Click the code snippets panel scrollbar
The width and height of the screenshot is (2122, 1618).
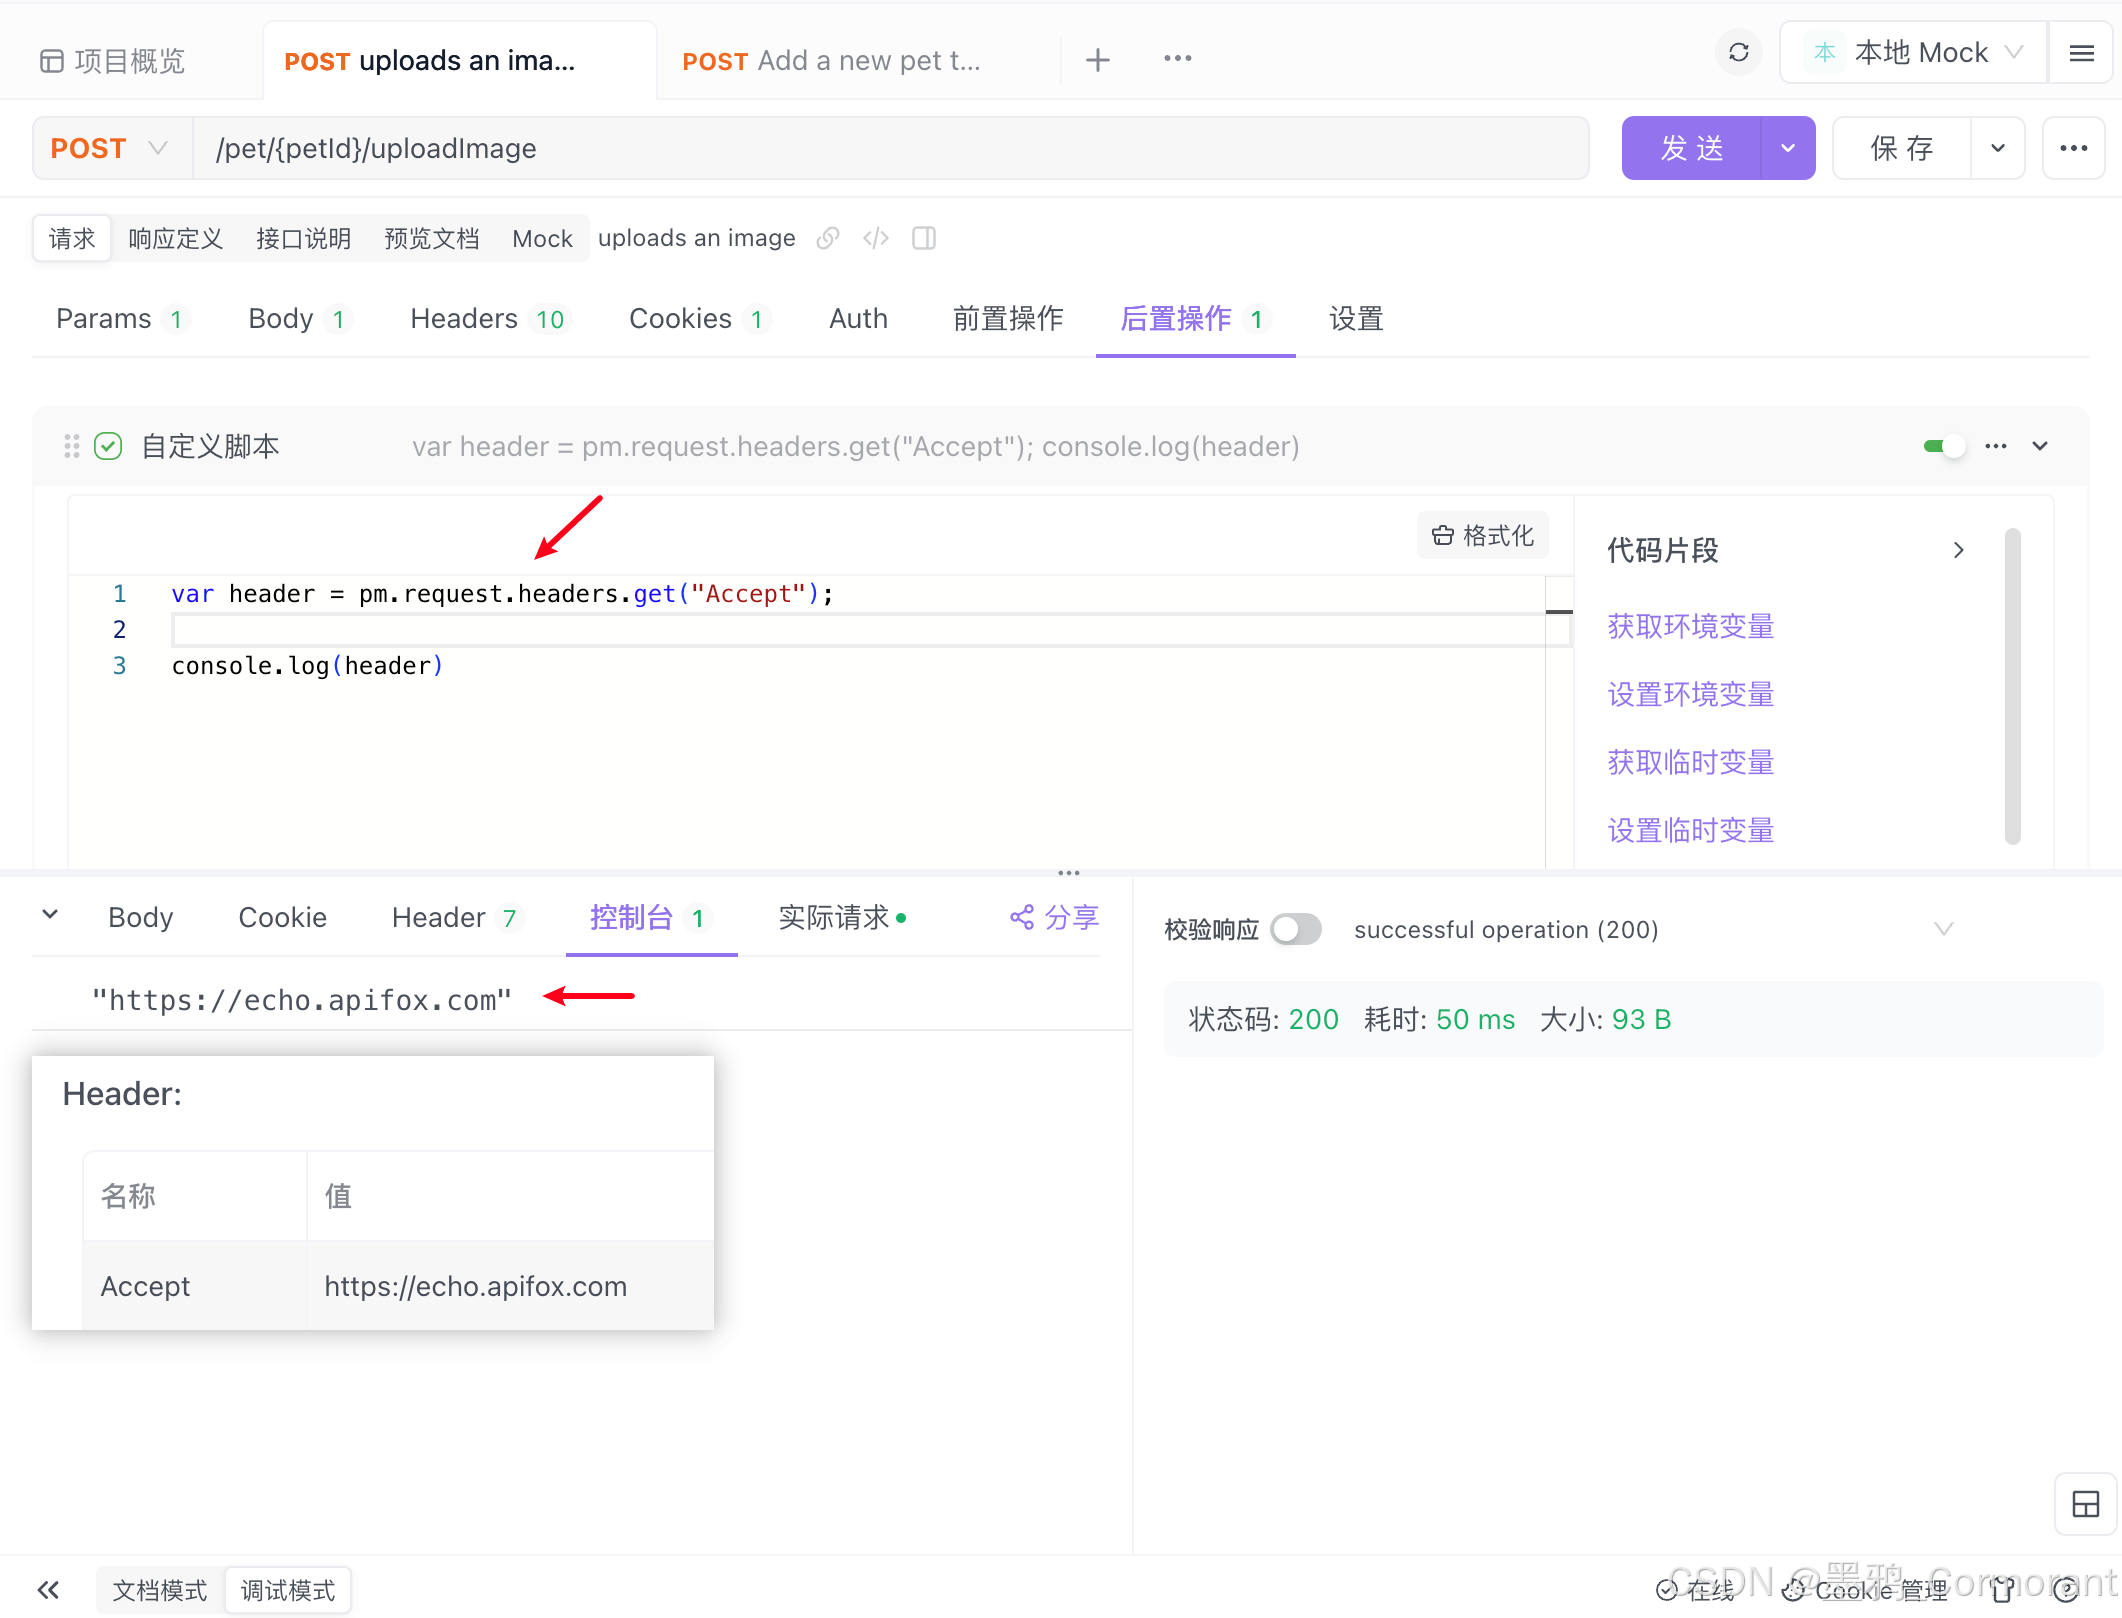click(2012, 686)
